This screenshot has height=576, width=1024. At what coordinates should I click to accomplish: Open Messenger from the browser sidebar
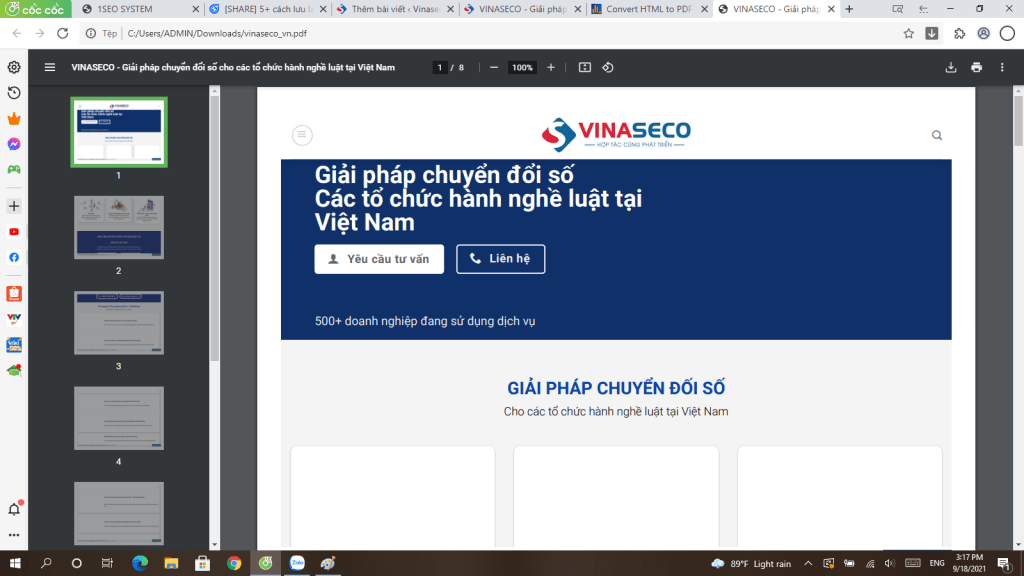point(14,144)
